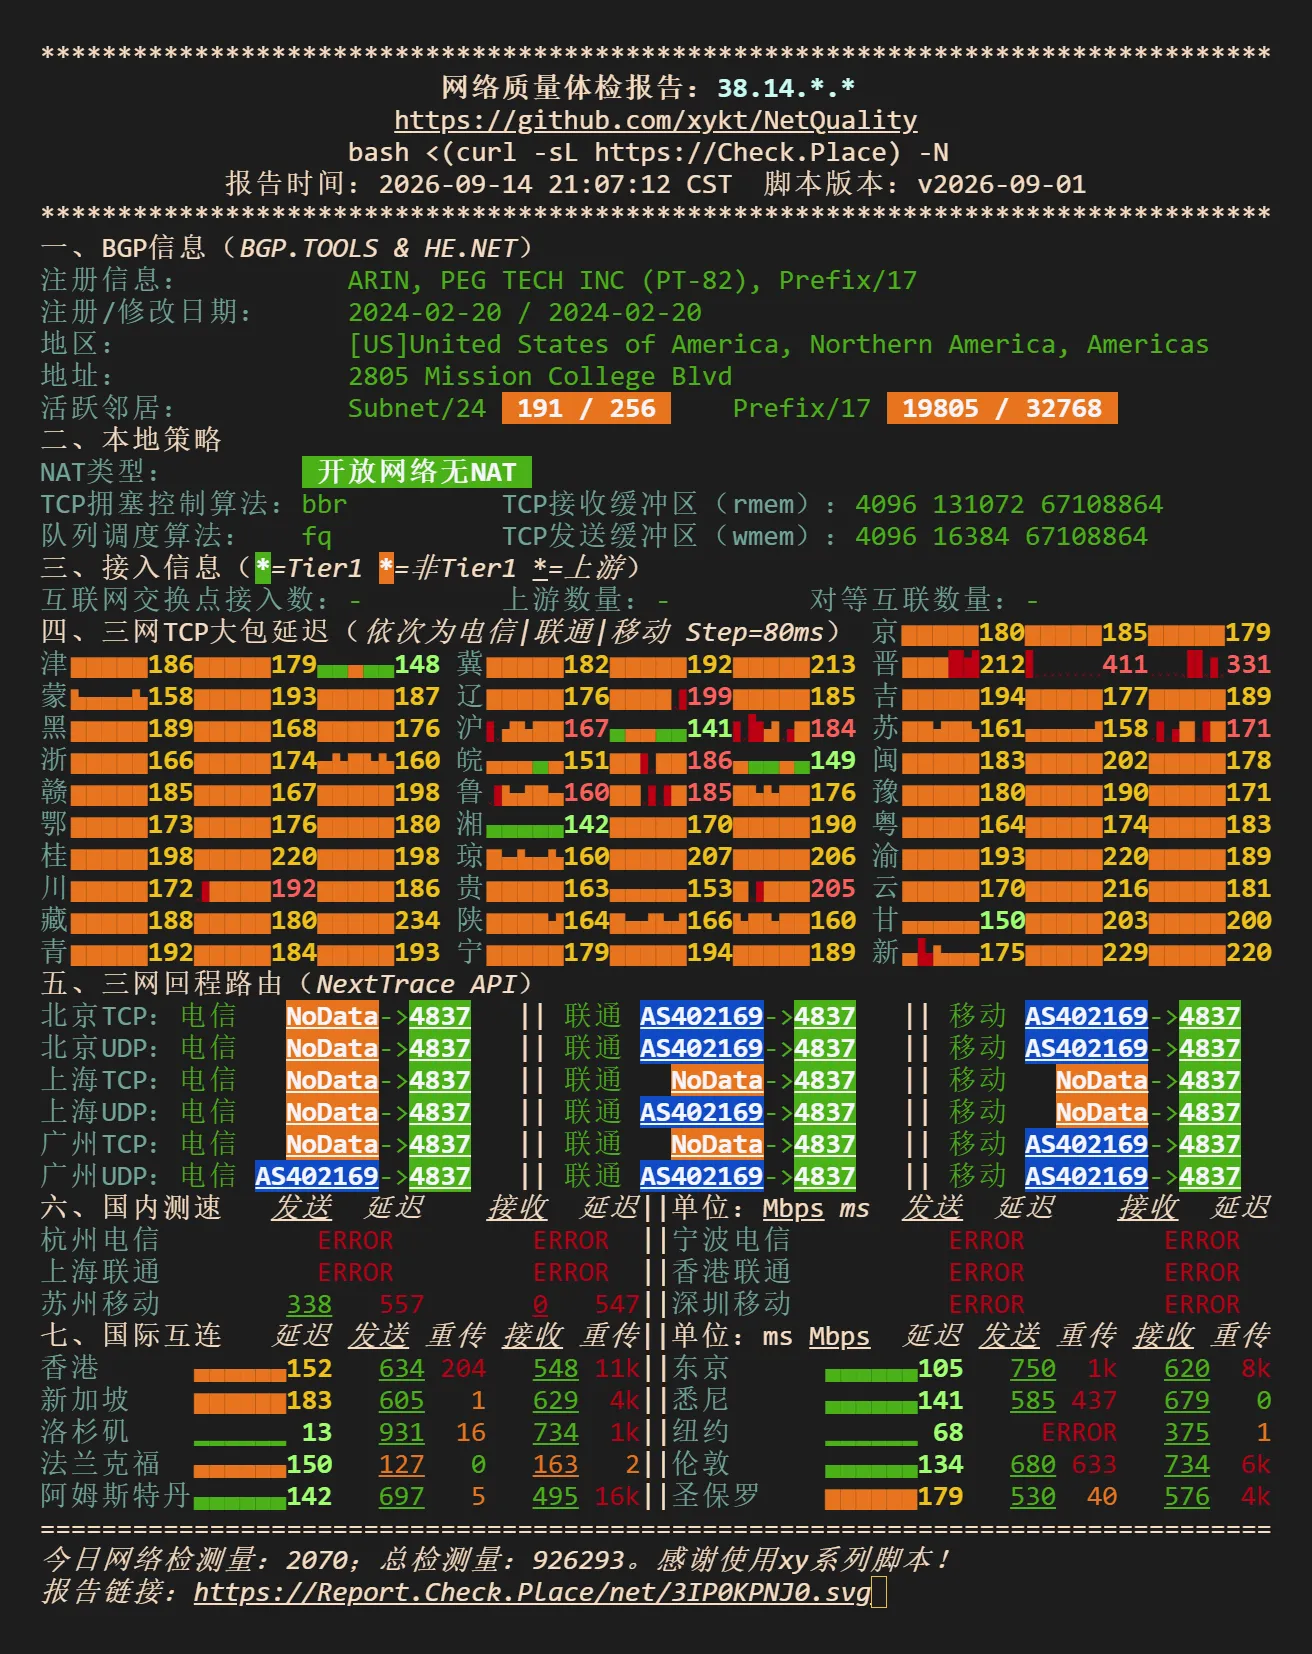Click 东京 send speed 750

coord(1033,1368)
